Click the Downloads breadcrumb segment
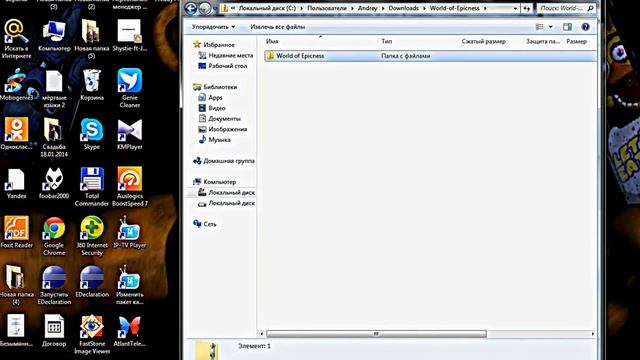640x360 pixels. [x=403, y=8]
